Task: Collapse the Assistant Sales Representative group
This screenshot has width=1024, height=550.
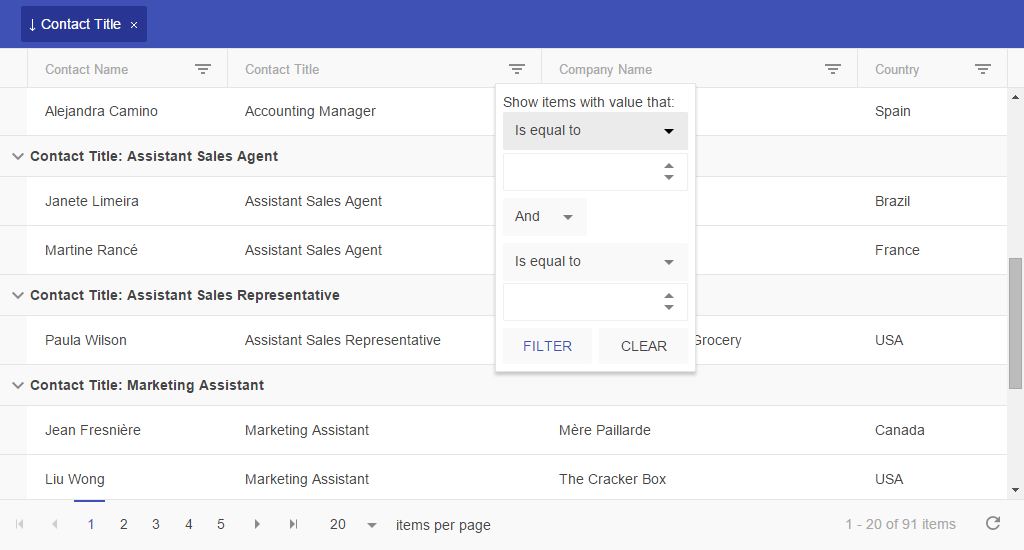Action: tap(18, 295)
